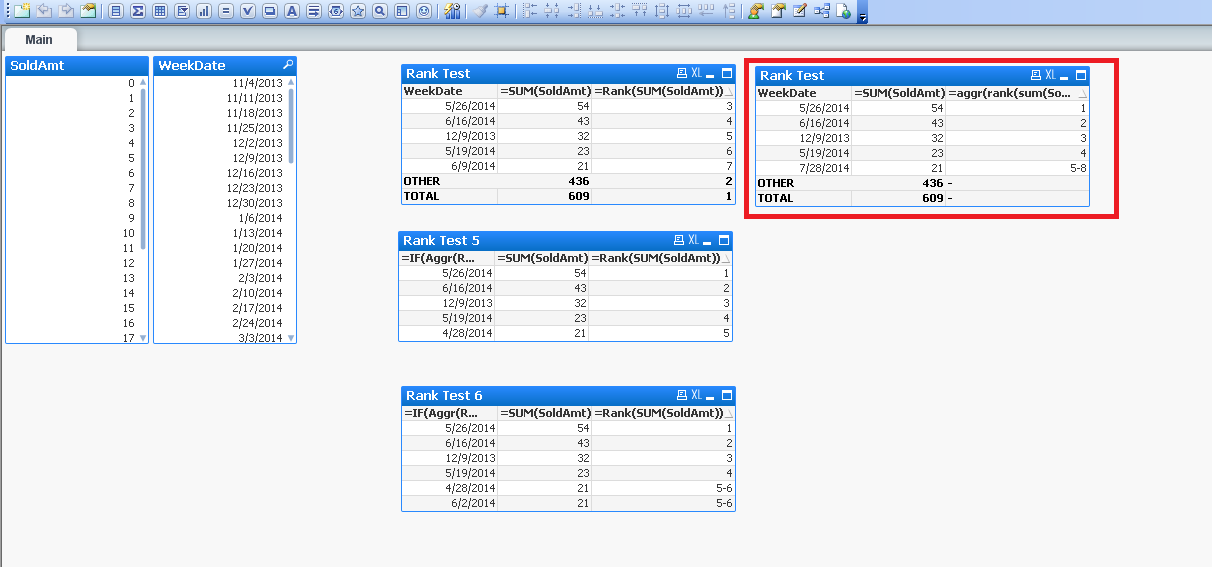1212x567 pixels.
Task: Select 12/9/2013 in WeekDate list box
Action: point(220,158)
